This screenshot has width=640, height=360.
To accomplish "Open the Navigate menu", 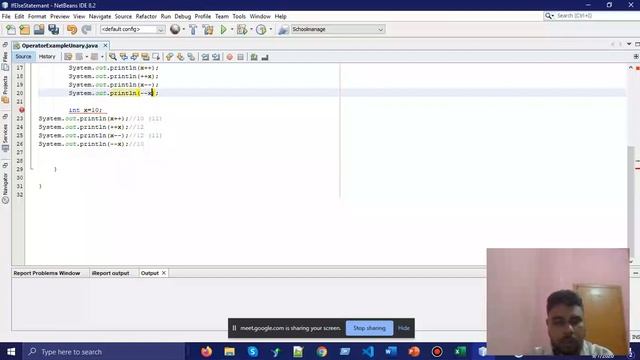I will [100, 16].
